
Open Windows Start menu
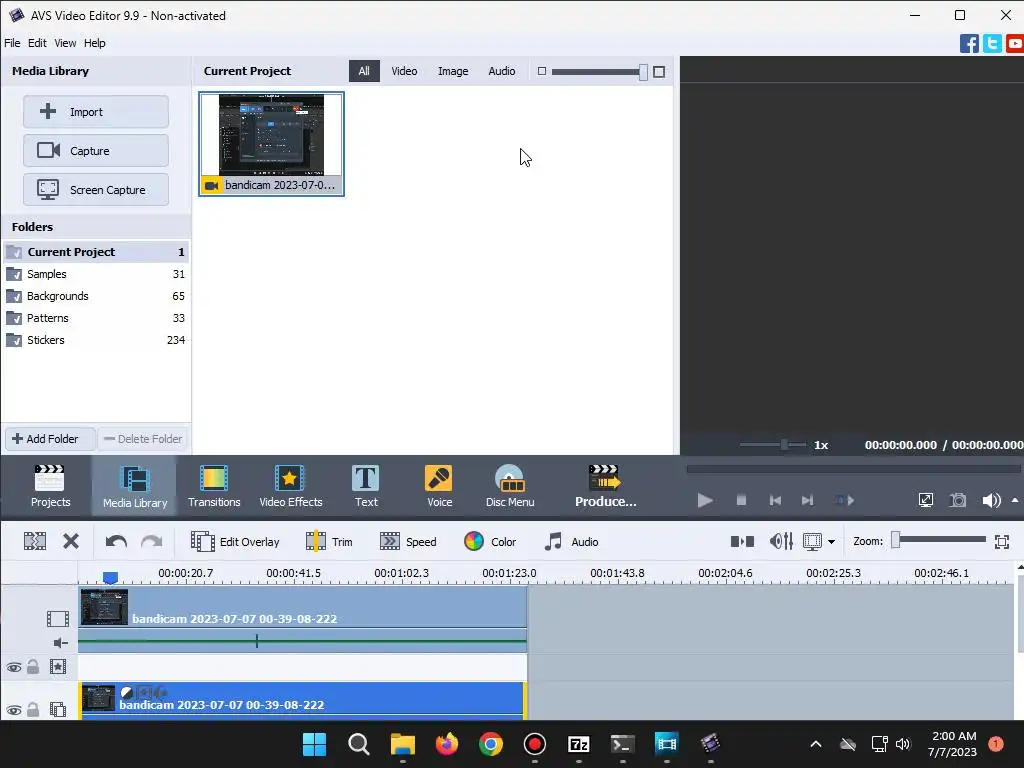click(x=314, y=744)
